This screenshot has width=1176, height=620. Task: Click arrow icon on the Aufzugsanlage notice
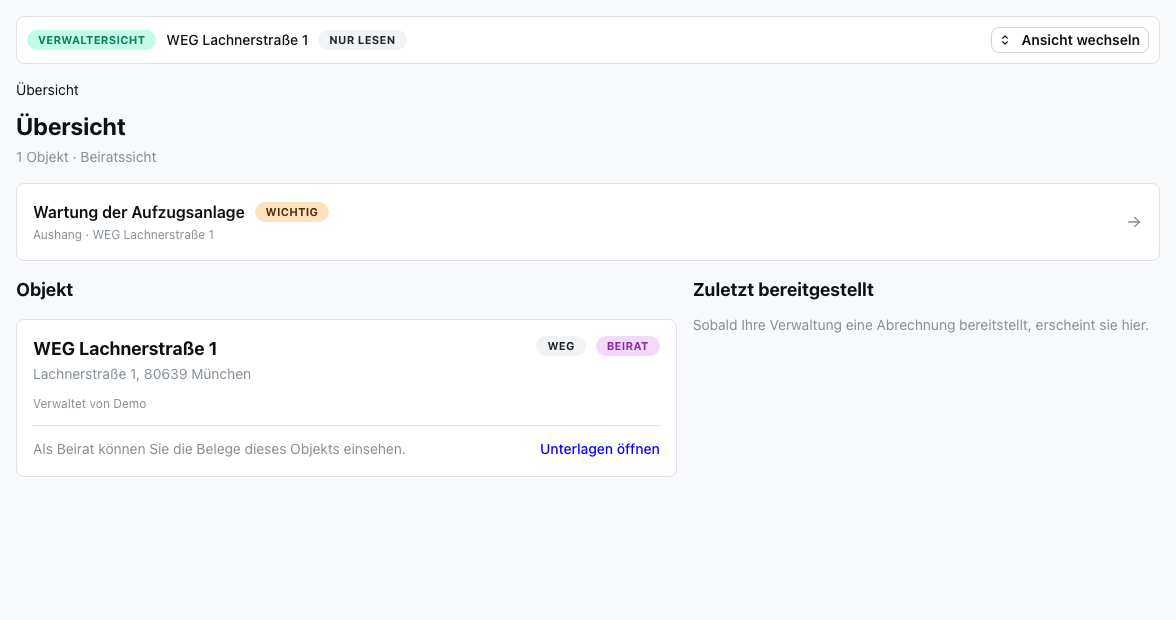pyautogui.click(x=1134, y=222)
